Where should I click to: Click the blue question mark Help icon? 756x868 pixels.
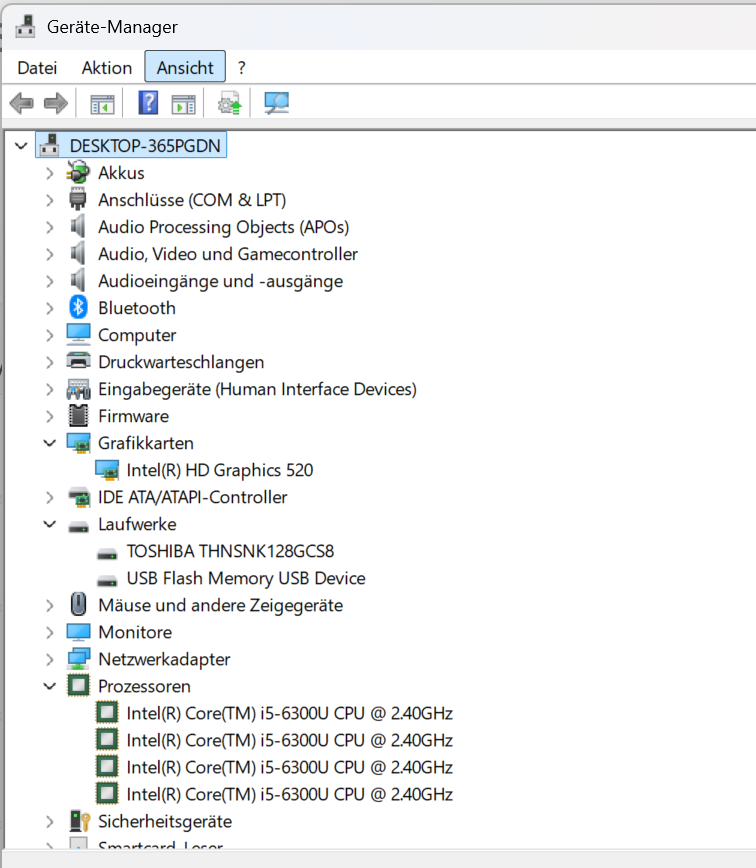(148, 103)
